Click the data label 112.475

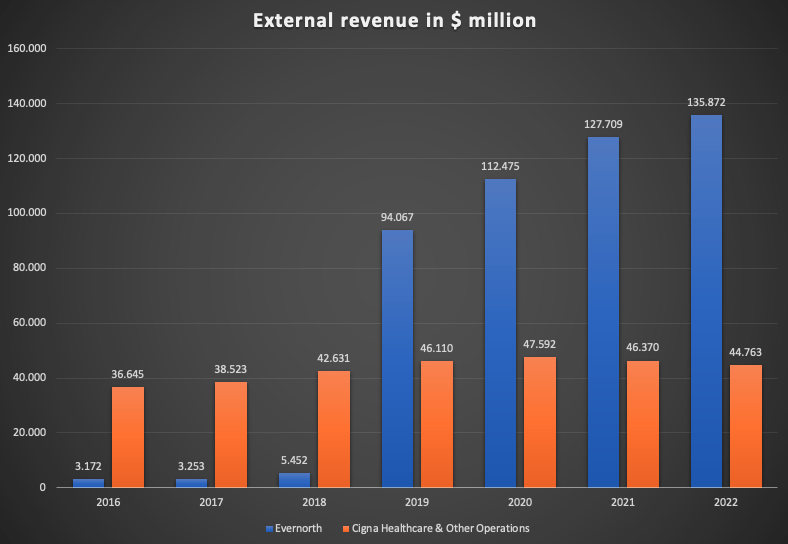(501, 166)
